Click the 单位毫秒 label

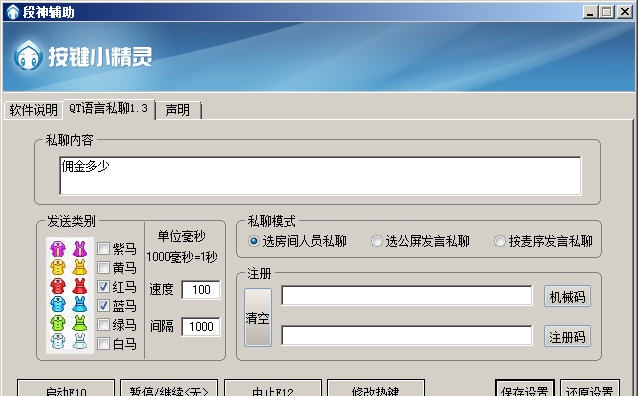181,236
